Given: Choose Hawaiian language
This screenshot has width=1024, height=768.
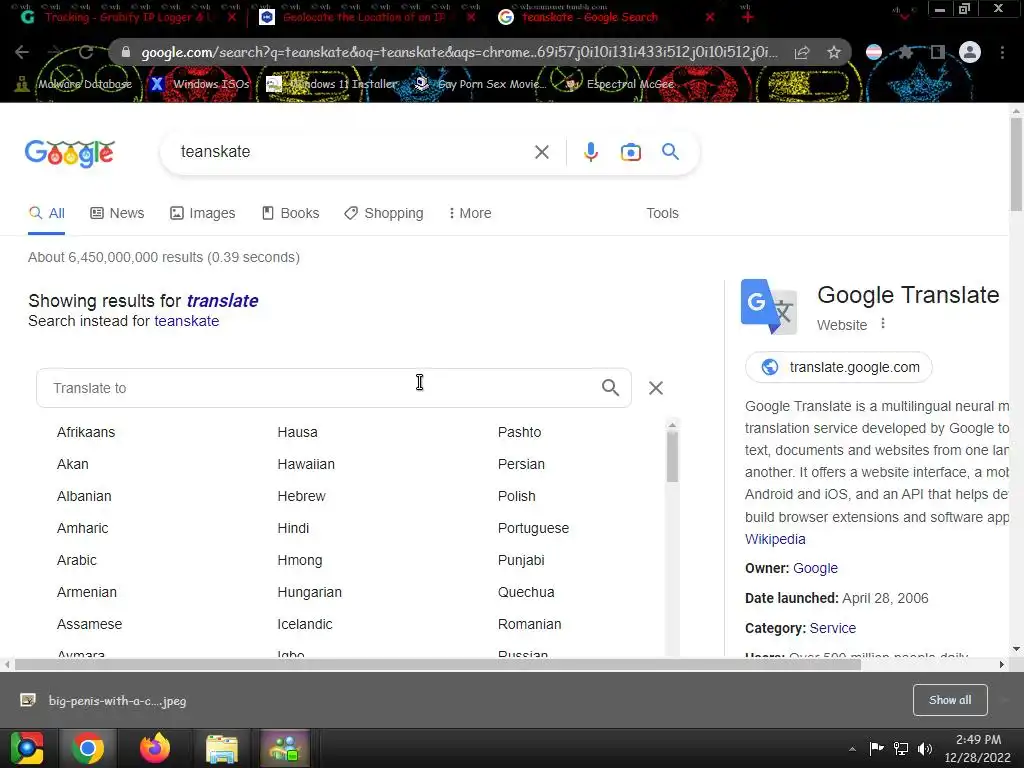Looking at the screenshot, I should tap(306, 464).
